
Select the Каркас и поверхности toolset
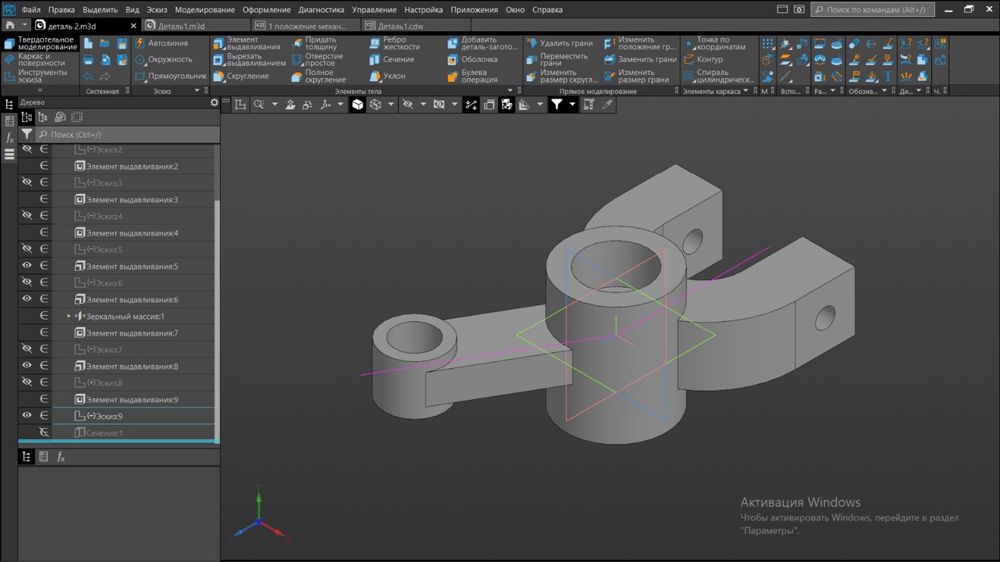coord(41,58)
